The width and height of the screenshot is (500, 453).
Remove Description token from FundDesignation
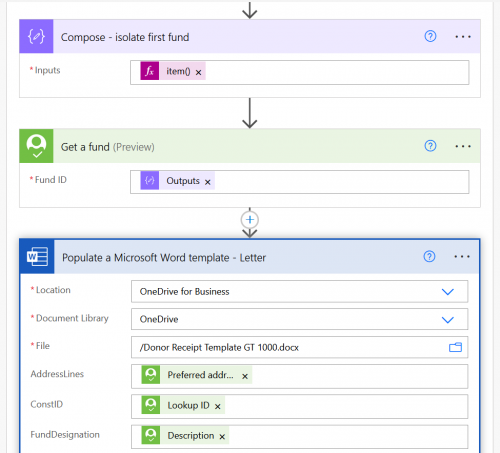[222, 437]
